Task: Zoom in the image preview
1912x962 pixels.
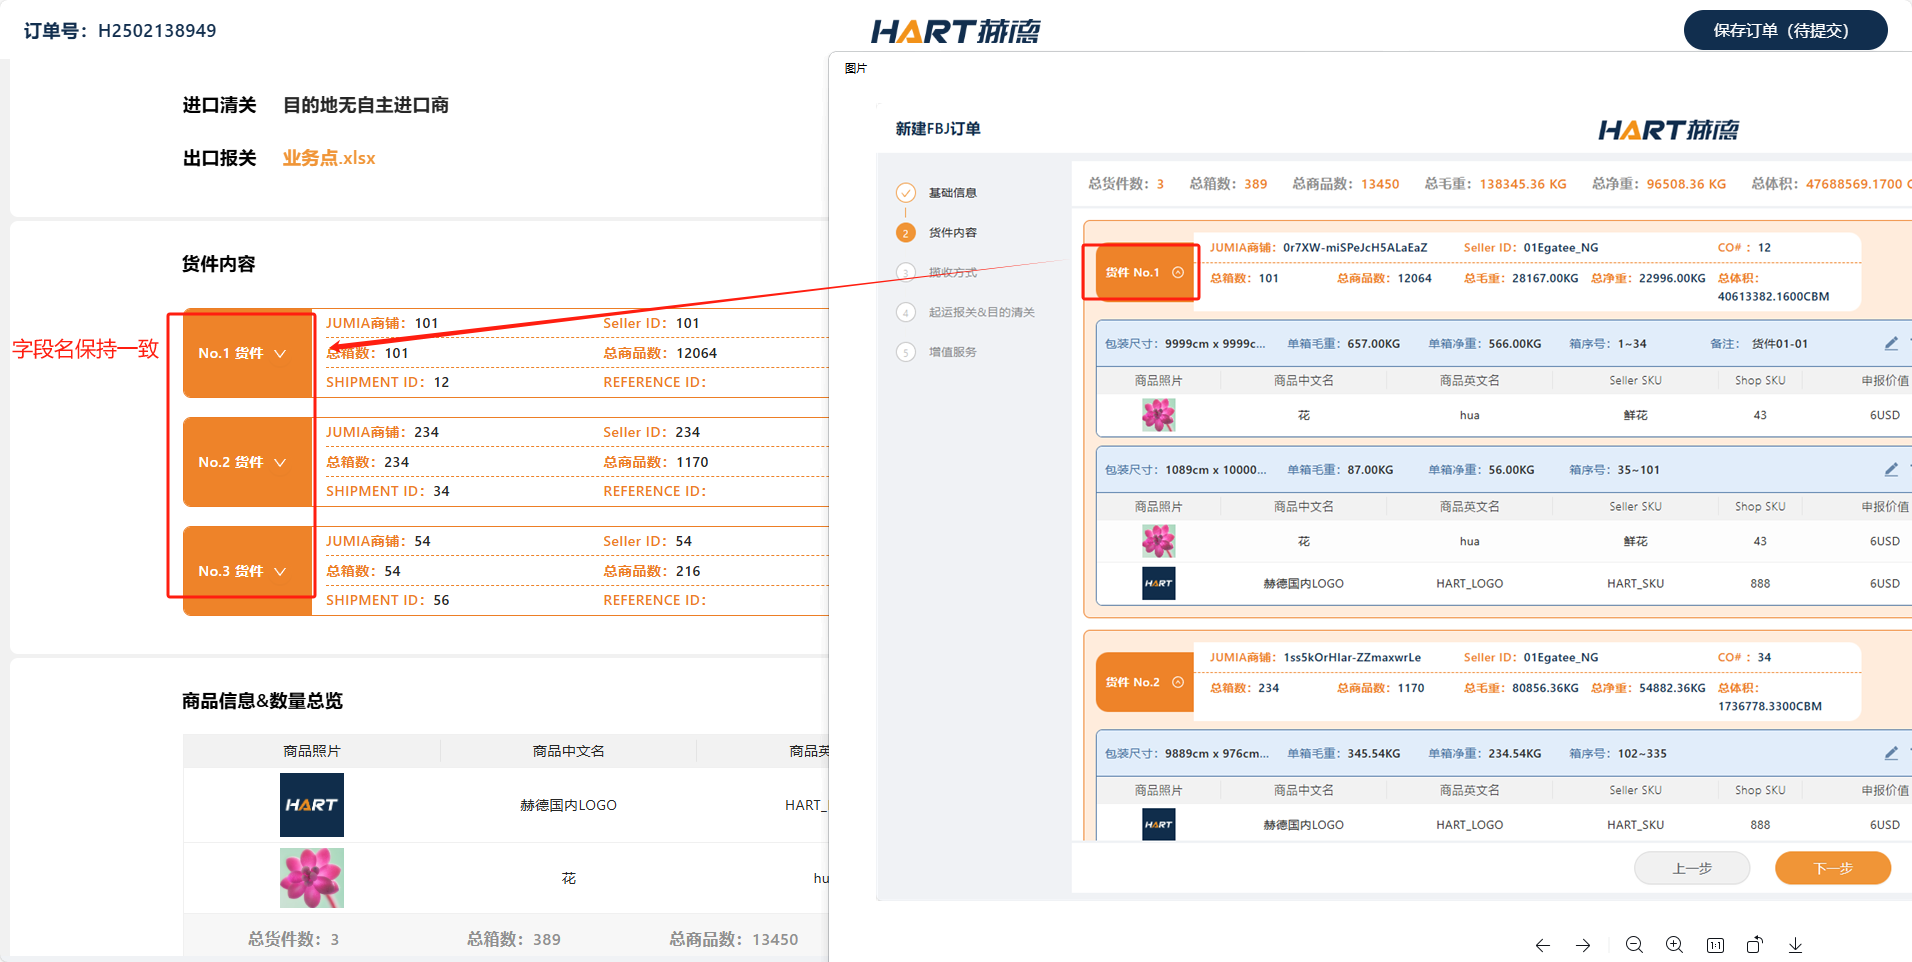Action: (1674, 945)
